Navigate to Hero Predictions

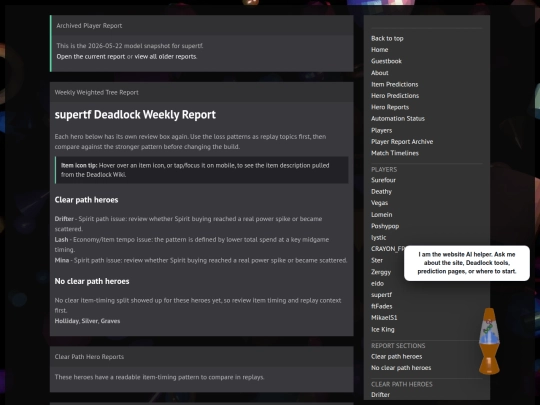click(x=395, y=96)
